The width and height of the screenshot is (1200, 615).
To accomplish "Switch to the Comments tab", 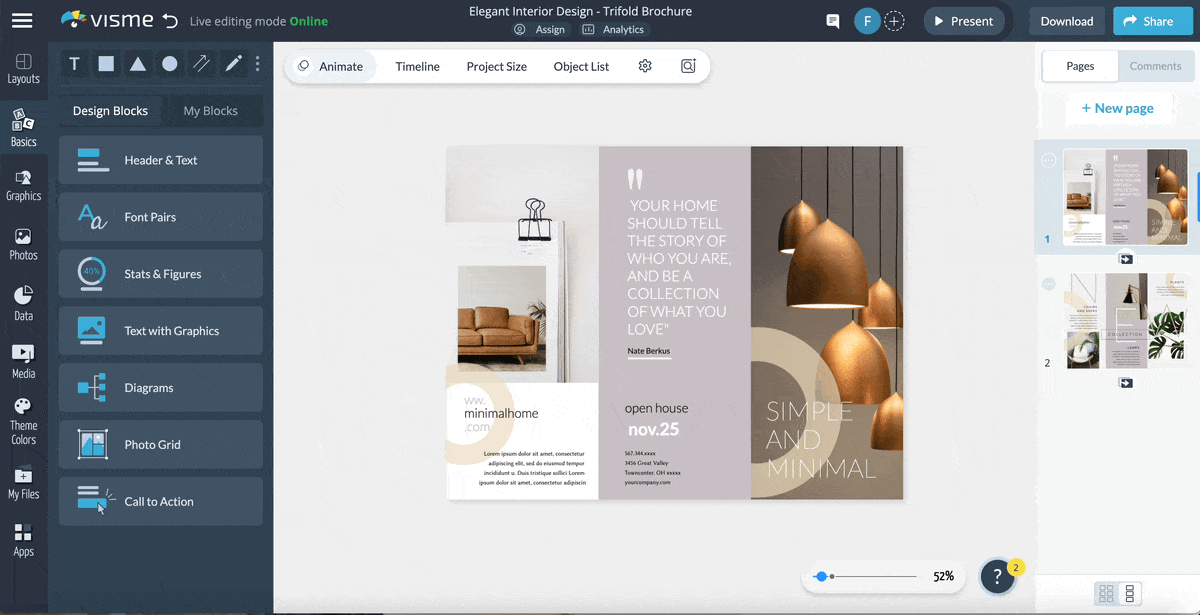I will [1155, 66].
